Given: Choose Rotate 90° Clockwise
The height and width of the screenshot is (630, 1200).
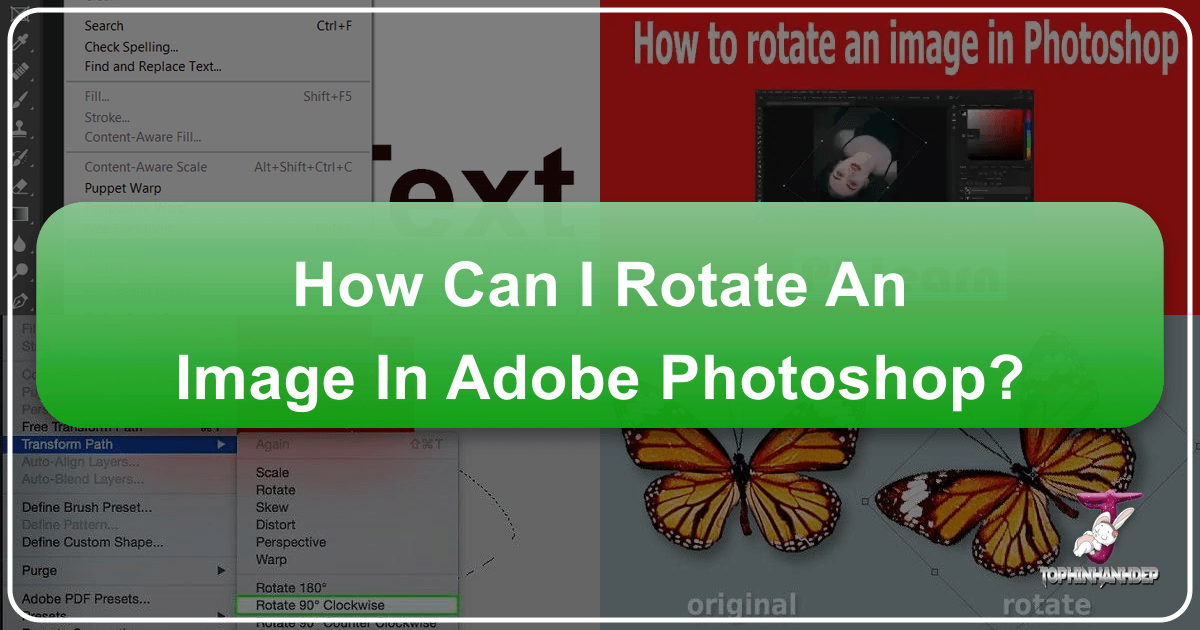Looking at the screenshot, I should (320, 605).
